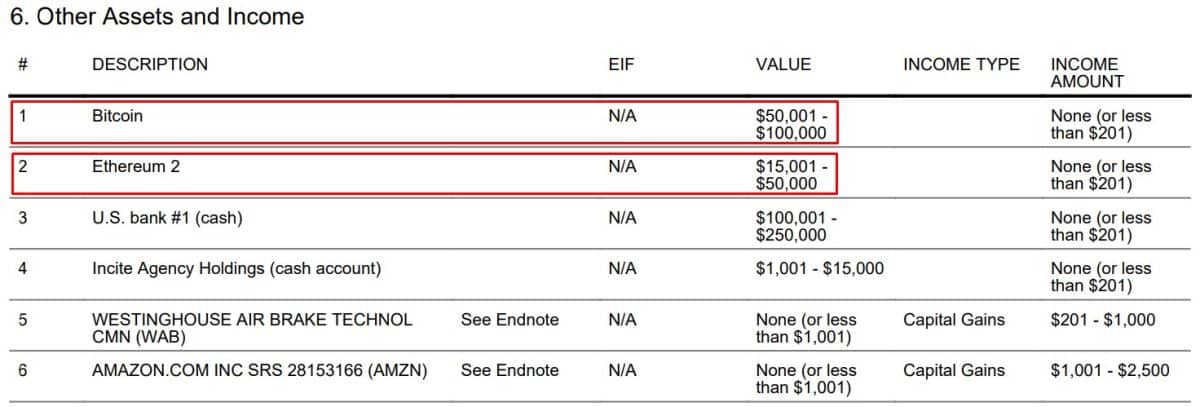Click the $1,001 - $2,500 income amount
This screenshot has width=1200, height=407.
click(1110, 371)
